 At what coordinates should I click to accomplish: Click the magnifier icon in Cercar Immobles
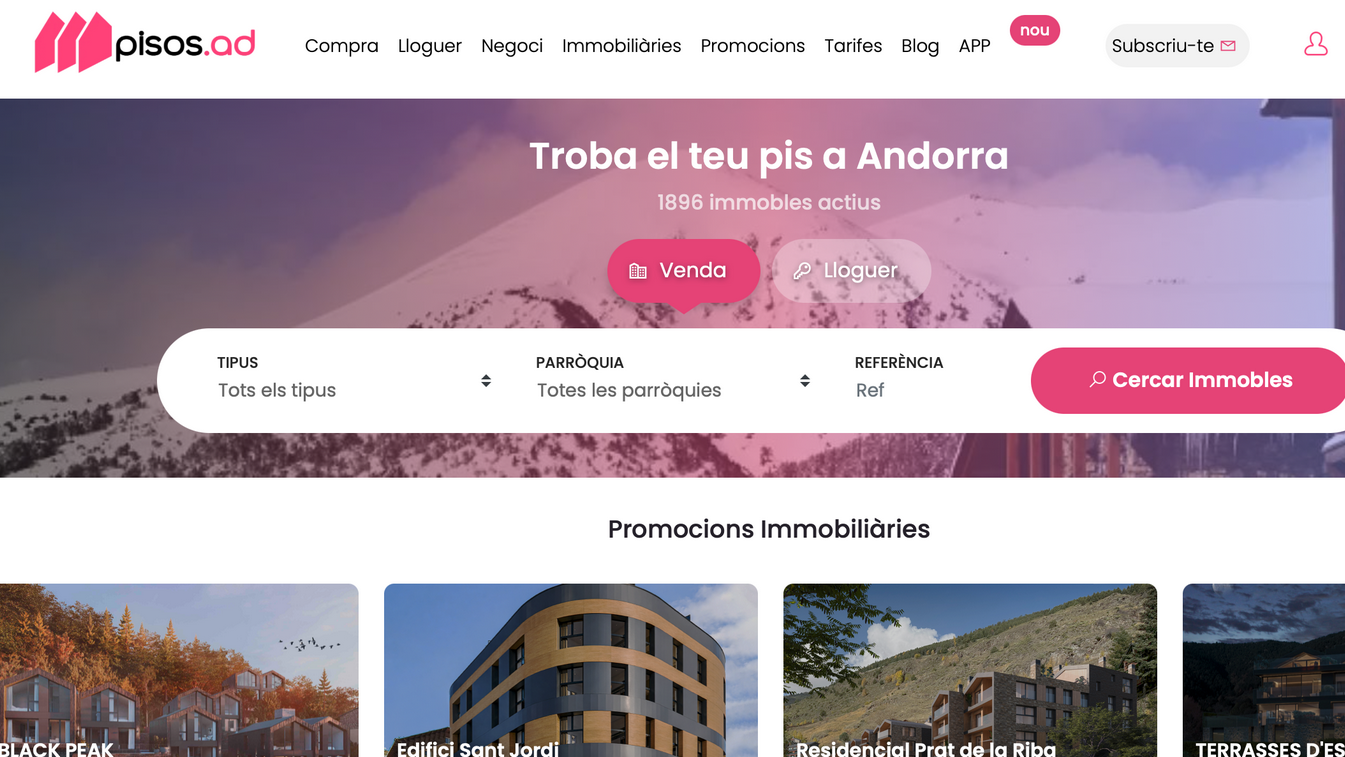tap(1097, 380)
